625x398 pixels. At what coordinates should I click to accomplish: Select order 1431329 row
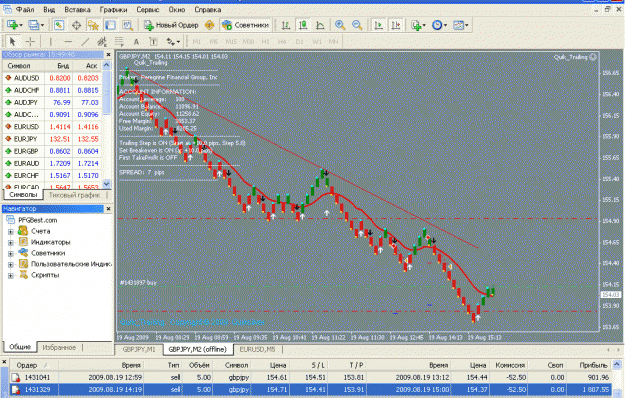(311, 389)
